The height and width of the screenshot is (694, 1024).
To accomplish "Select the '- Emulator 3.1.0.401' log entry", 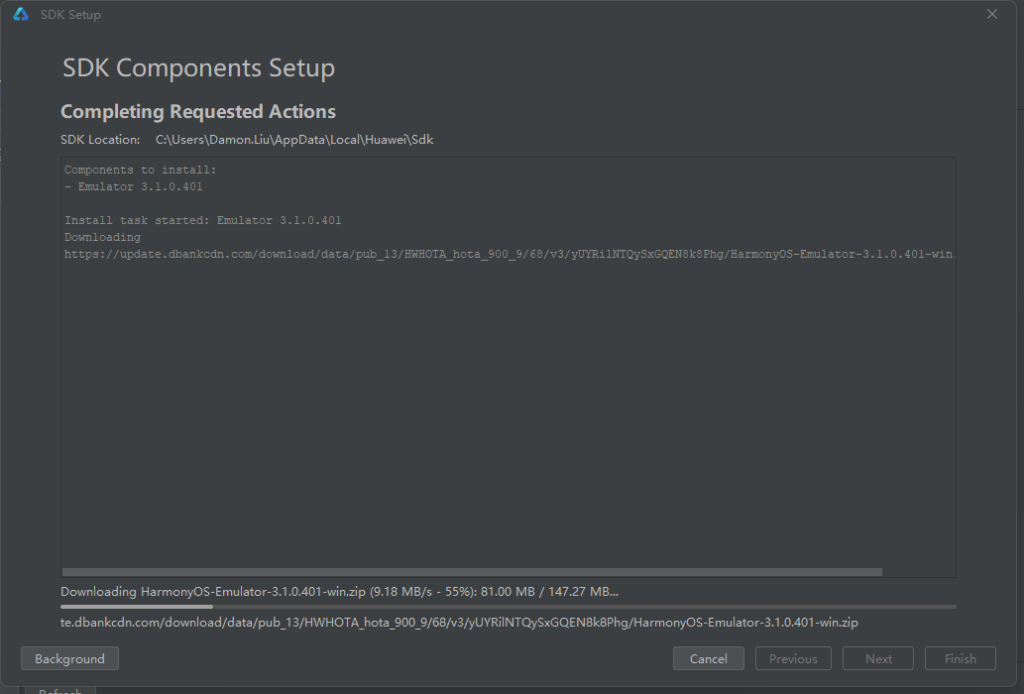I will [134, 187].
